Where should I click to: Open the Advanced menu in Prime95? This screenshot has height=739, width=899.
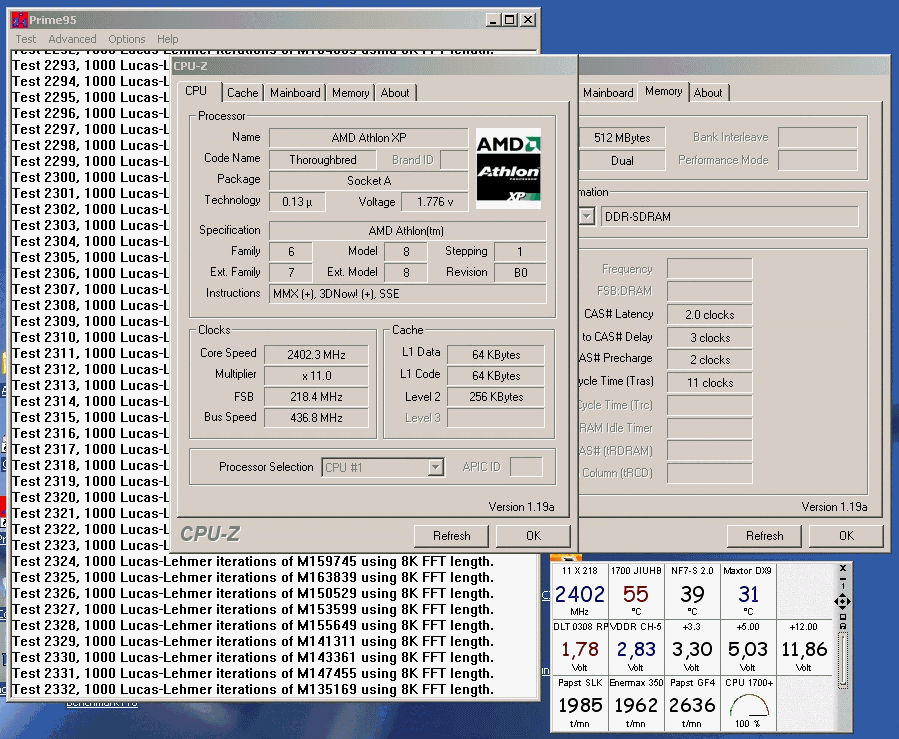72,39
